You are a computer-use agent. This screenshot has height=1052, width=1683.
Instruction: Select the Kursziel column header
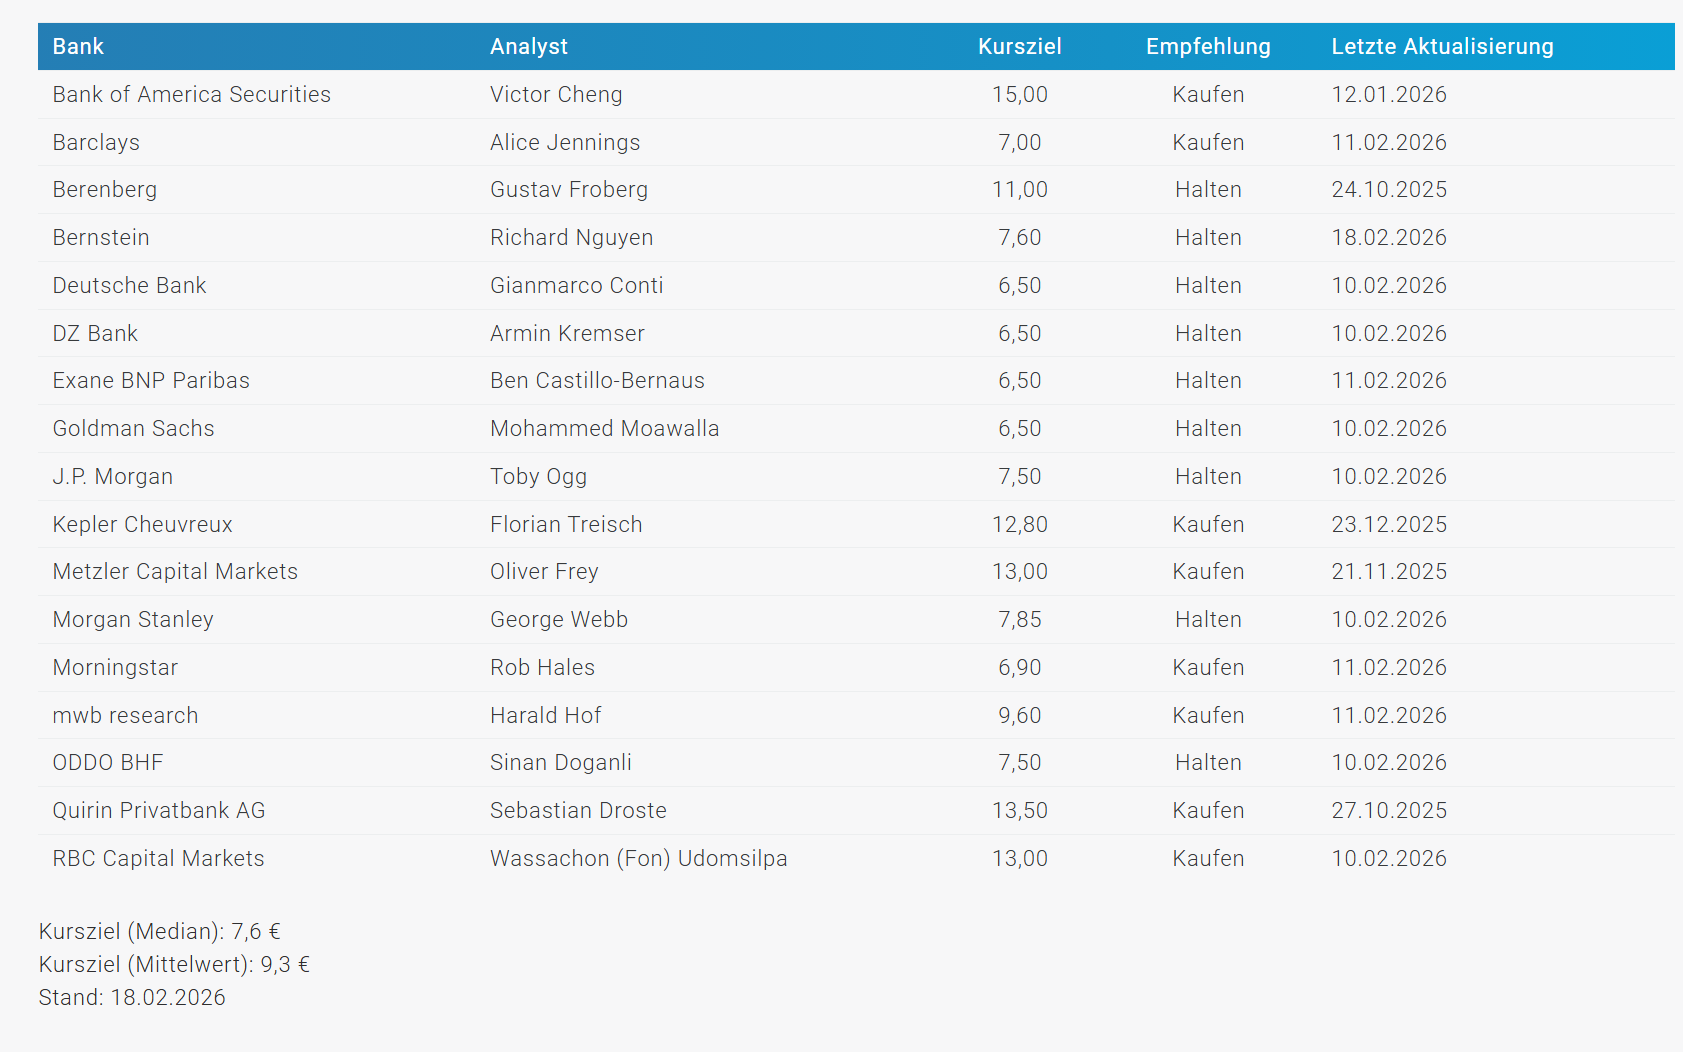tap(1020, 47)
